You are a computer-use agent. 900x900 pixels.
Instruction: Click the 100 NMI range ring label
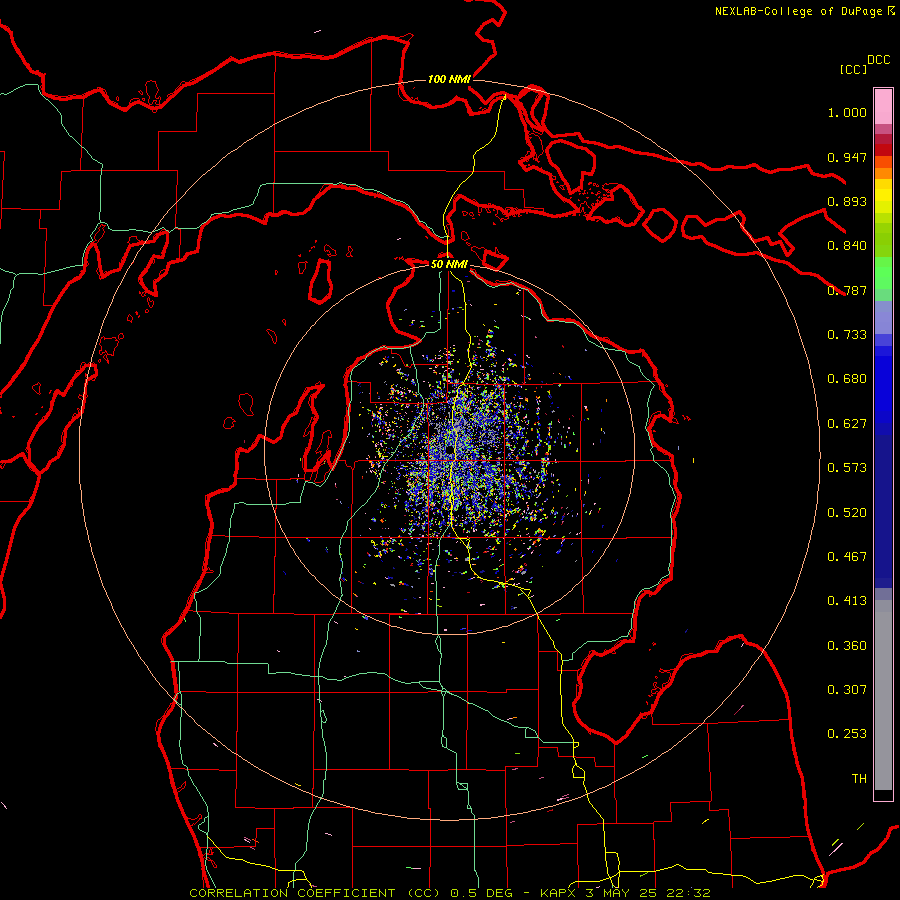point(449,79)
